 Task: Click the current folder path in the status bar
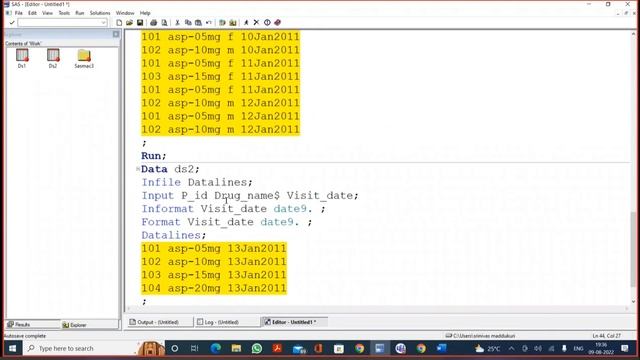click(480, 336)
